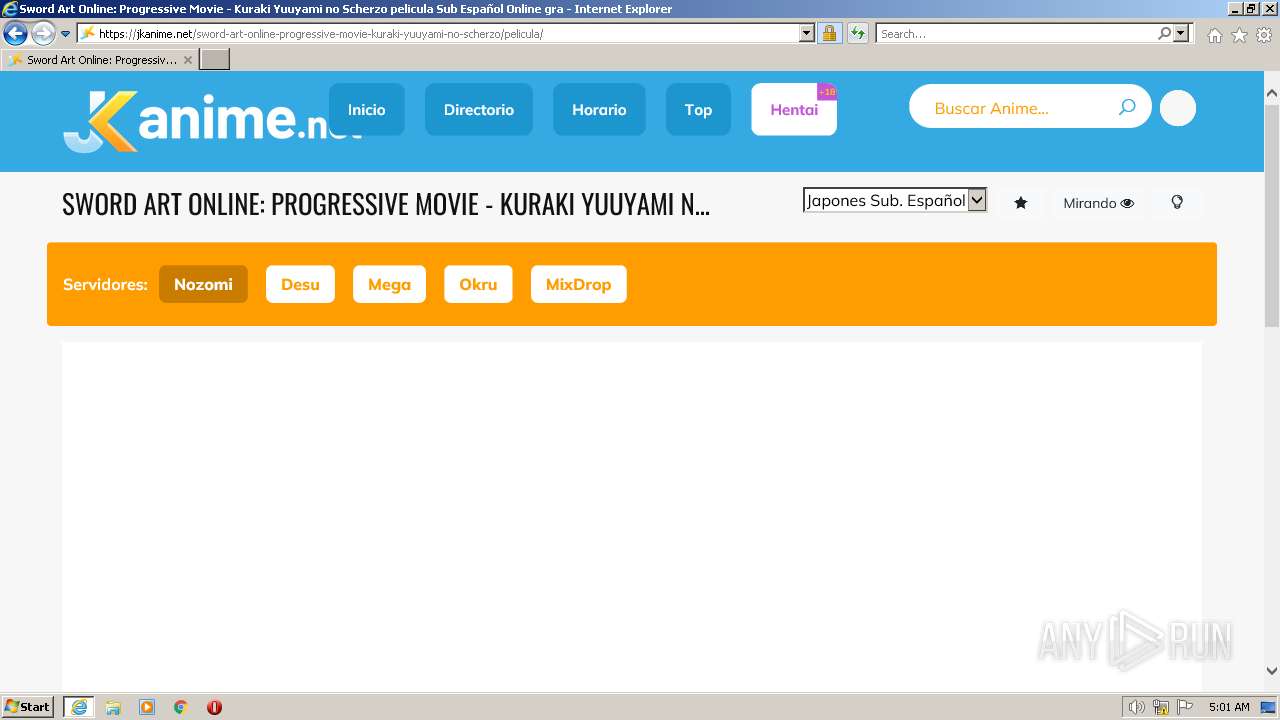The width and height of the screenshot is (1280, 720).
Task: Click the refresh page icon
Action: [858, 33]
